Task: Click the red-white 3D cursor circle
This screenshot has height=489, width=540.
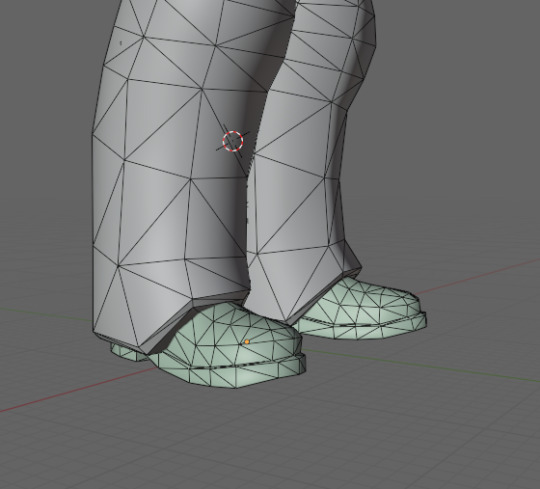Action: click(x=233, y=141)
